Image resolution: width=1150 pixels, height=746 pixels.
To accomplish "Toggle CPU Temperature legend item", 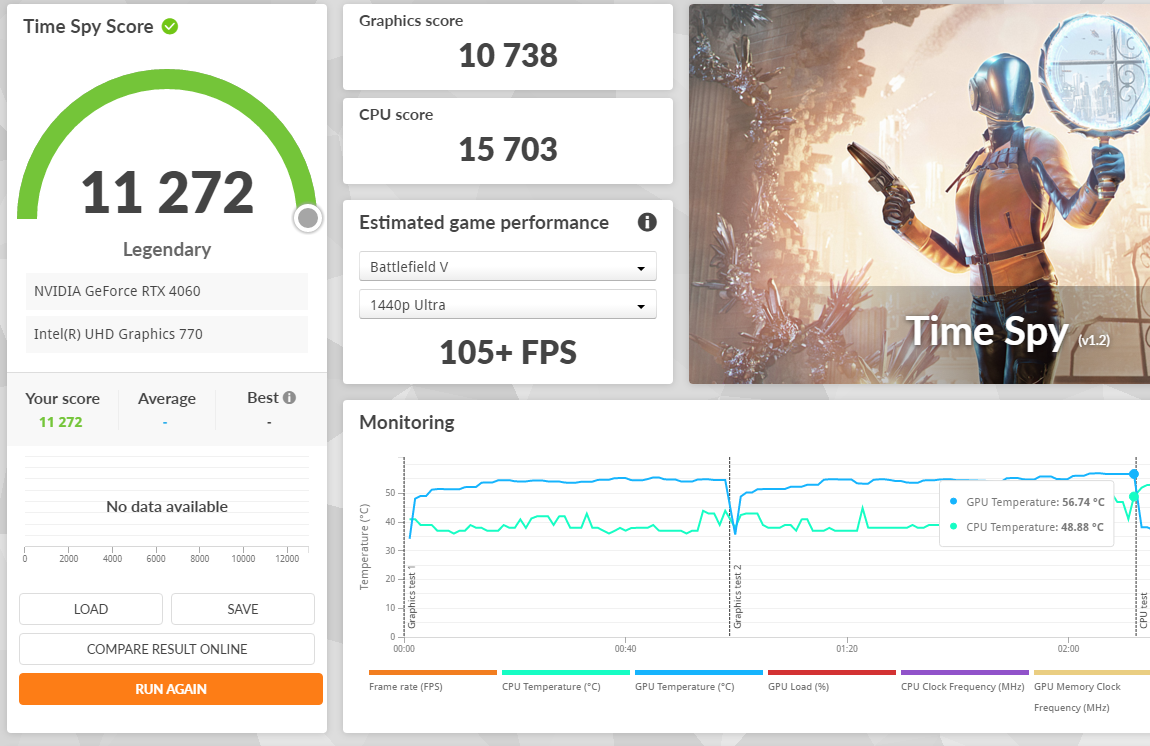I will (565, 681).
